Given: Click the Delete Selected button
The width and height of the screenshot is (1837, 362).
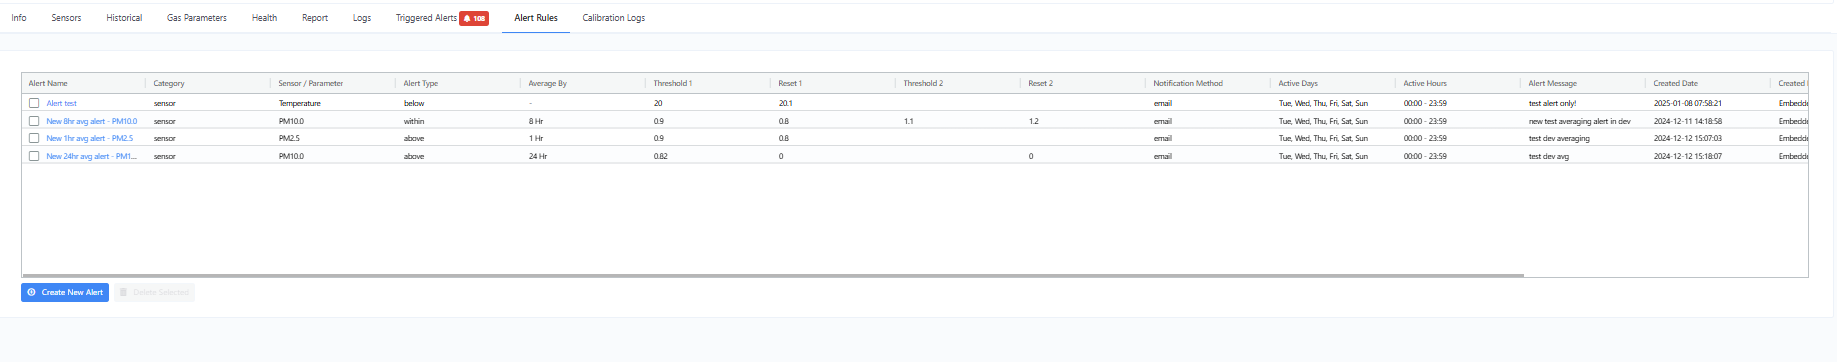Looking at the screenshot, I should [154, 292].
